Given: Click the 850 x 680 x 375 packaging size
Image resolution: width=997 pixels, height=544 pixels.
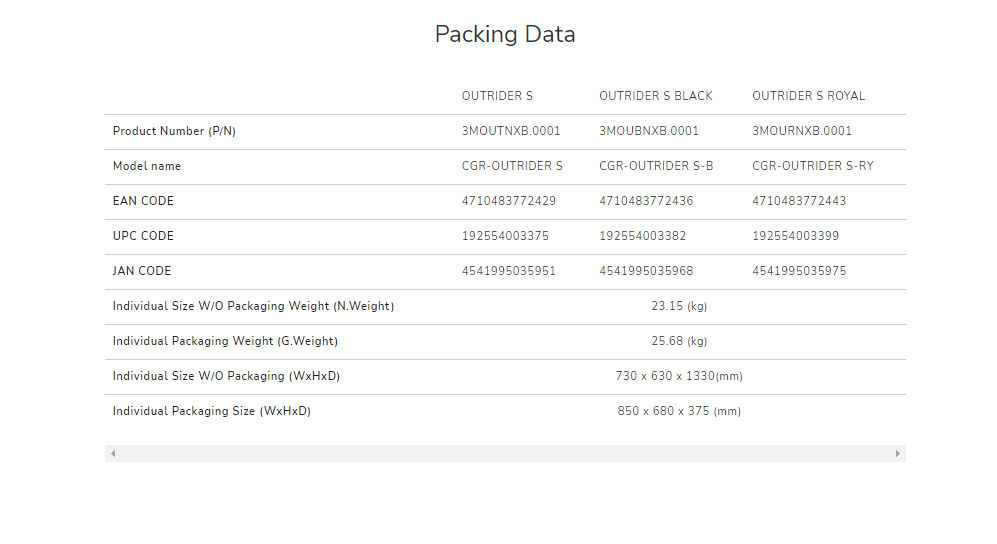Looking at the screenshot, I should tap(679, 411).
